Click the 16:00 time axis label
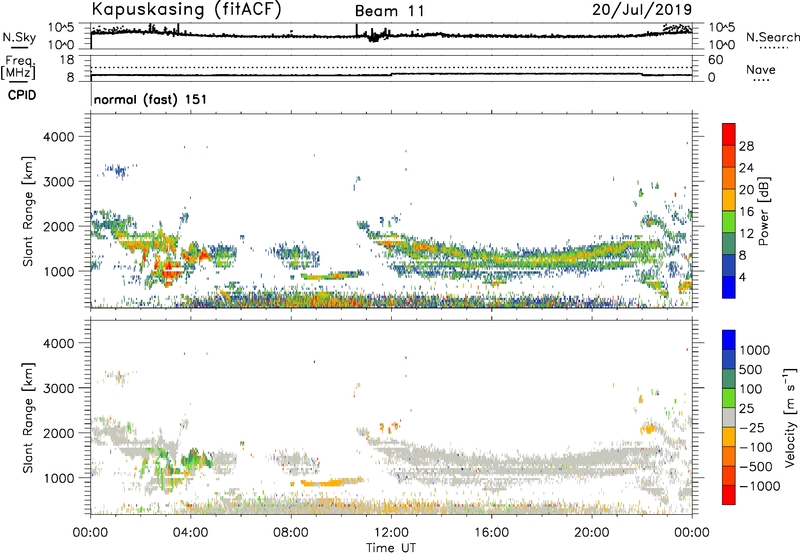The width and height of the screenshot is (800, 554). pos(491,533)
